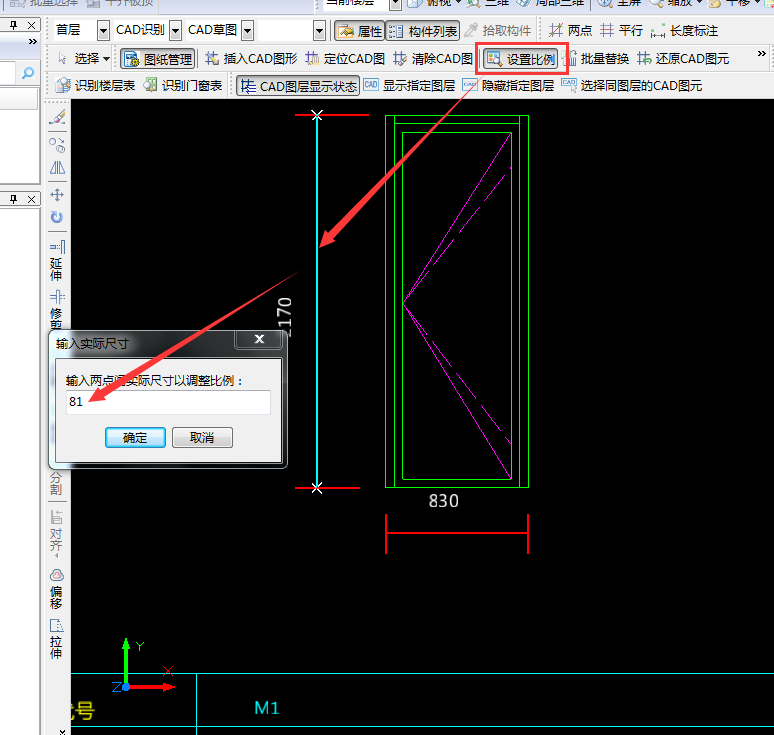This screenshot has width=774, height=735.
Task: Toggle the 图纸管理 drawing management button
Action: tap(157, 59)
